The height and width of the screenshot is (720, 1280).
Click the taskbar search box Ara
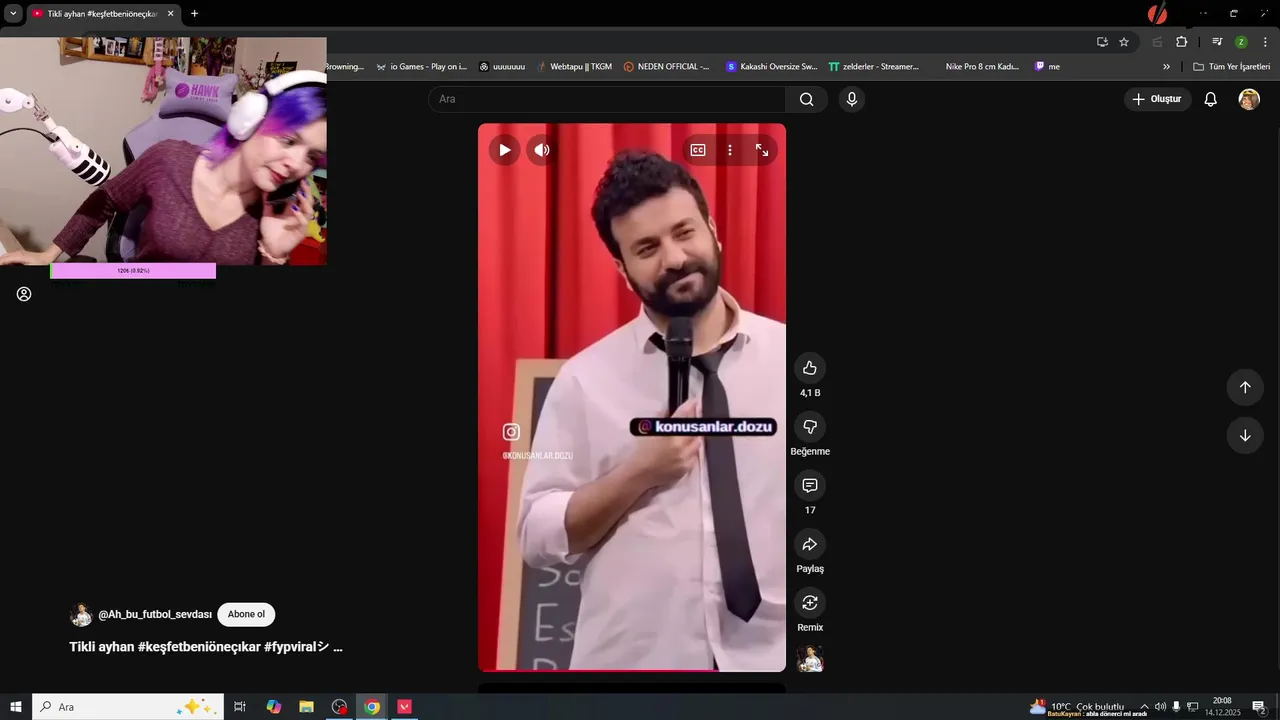128,707
